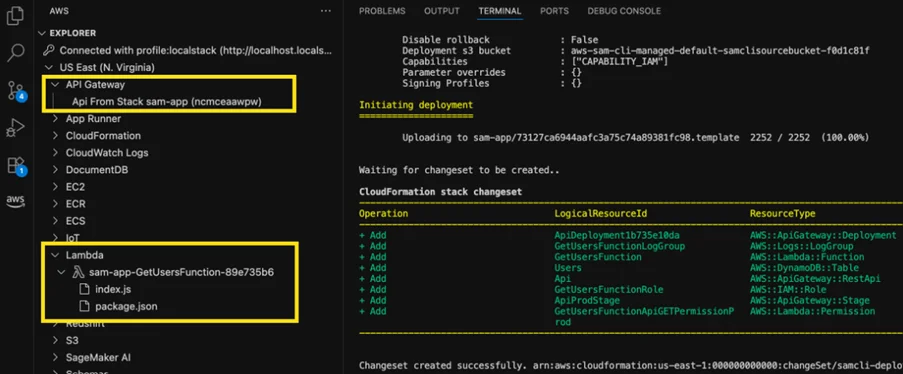Expand the S3 node
This screenshot has height=374, width=903.
[55, 341]
